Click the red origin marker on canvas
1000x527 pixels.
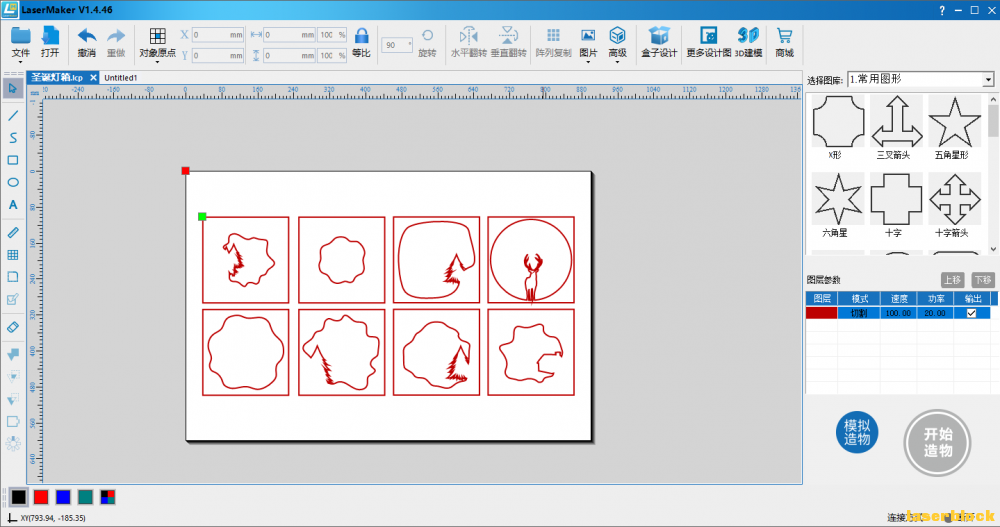click(186, 171)
